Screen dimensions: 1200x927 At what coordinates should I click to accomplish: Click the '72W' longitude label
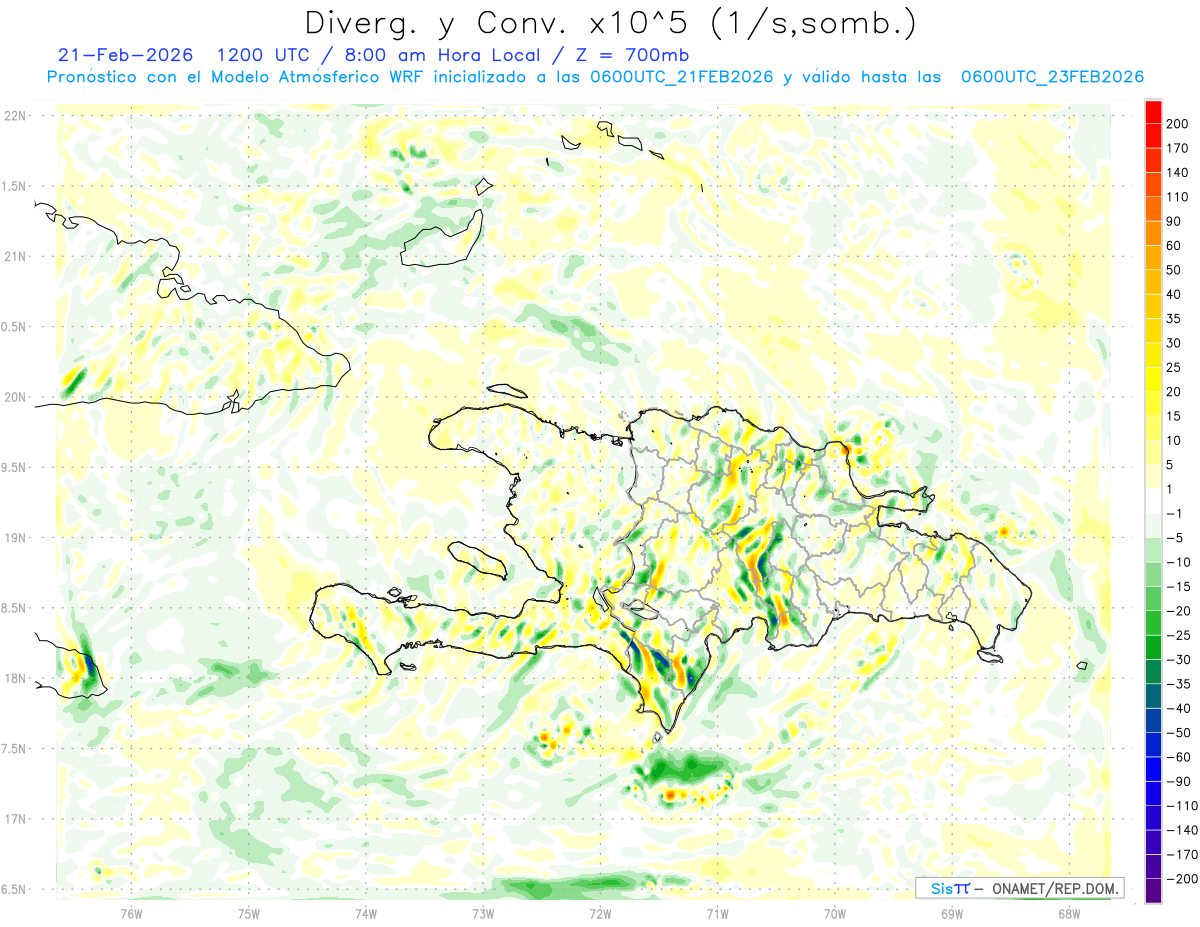point(600,913)
